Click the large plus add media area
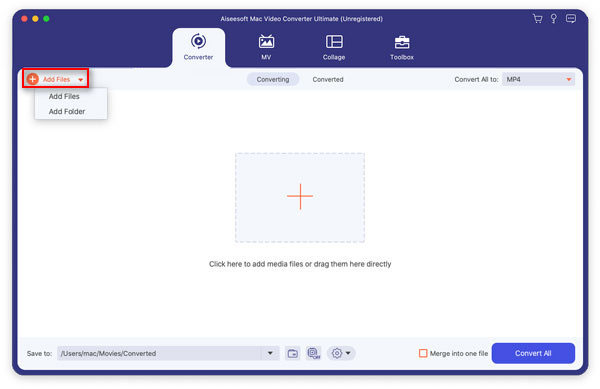The image size is (600, 389). coord(300,197)
